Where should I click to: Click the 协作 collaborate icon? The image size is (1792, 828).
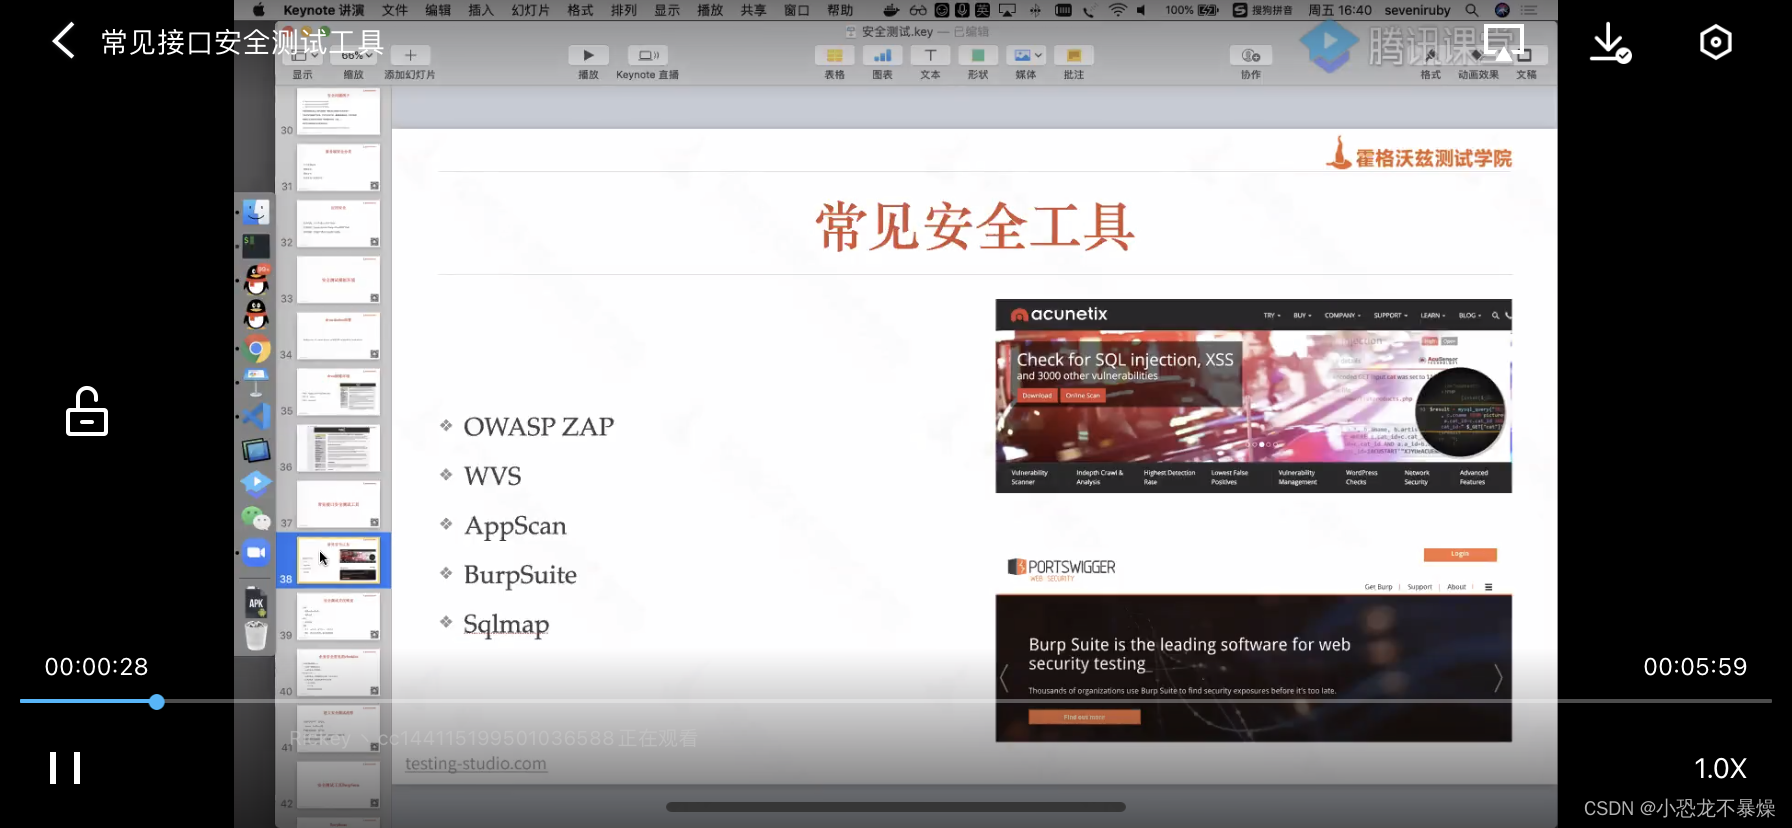(1251, 56)
